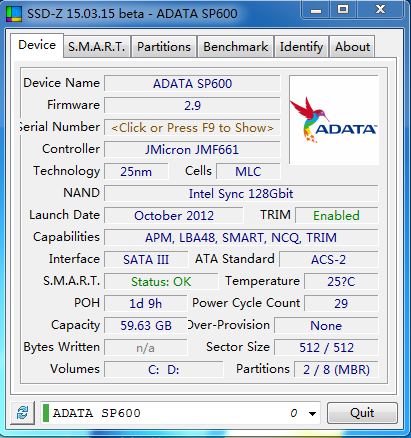This screenshot has height=438, width=411.
Task: Click the Capabilities value APM, LBA48, SMART
Action: point(241,237)
